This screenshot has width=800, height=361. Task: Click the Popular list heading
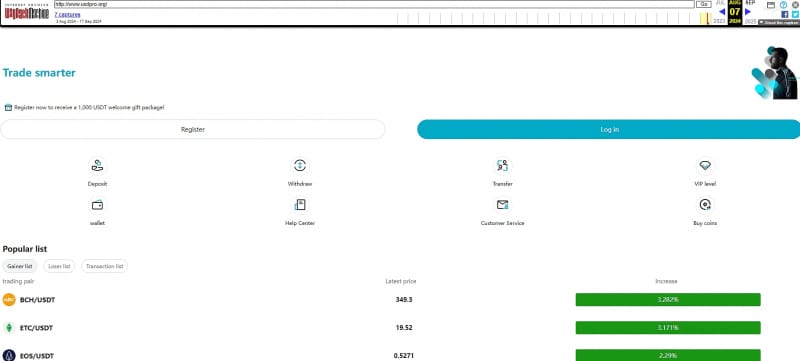(24, 249)
